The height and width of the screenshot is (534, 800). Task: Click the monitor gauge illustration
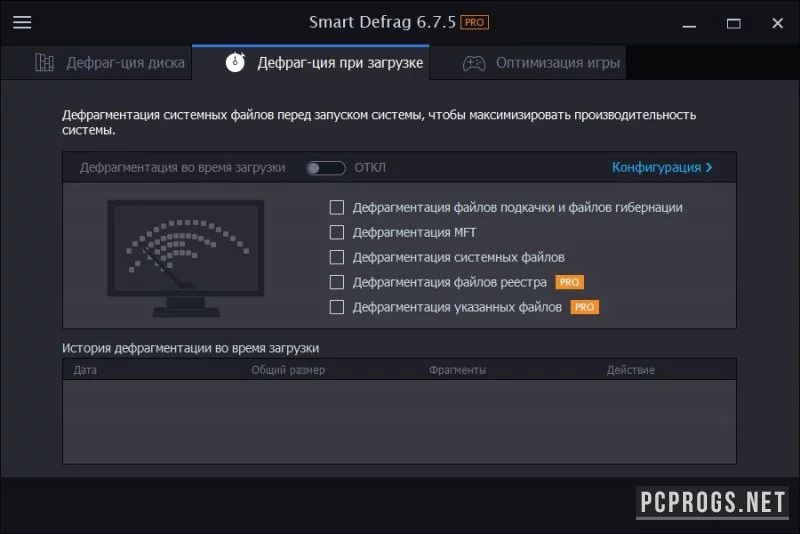(x=186, y=258)
